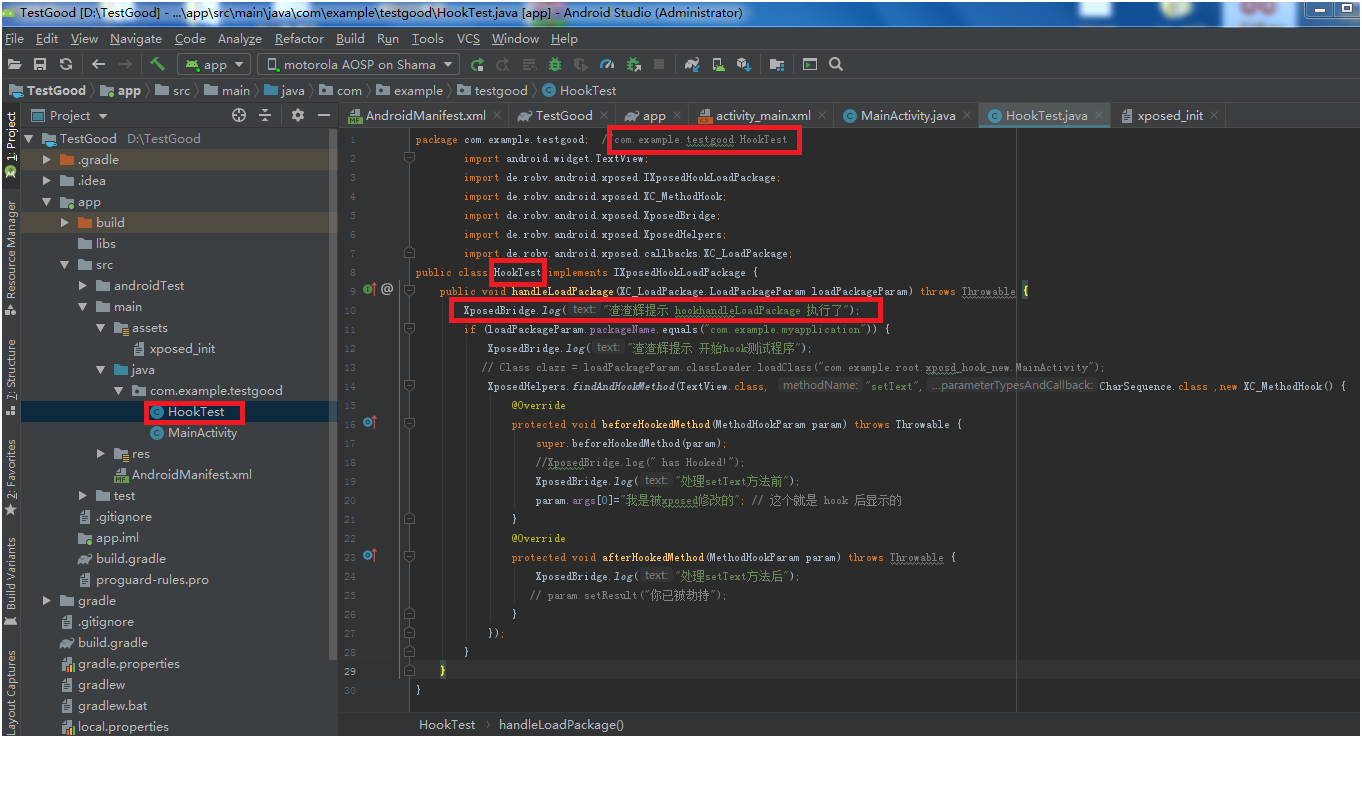
Task: Click the override gutter icon on line 23
Action: [370, 556]
